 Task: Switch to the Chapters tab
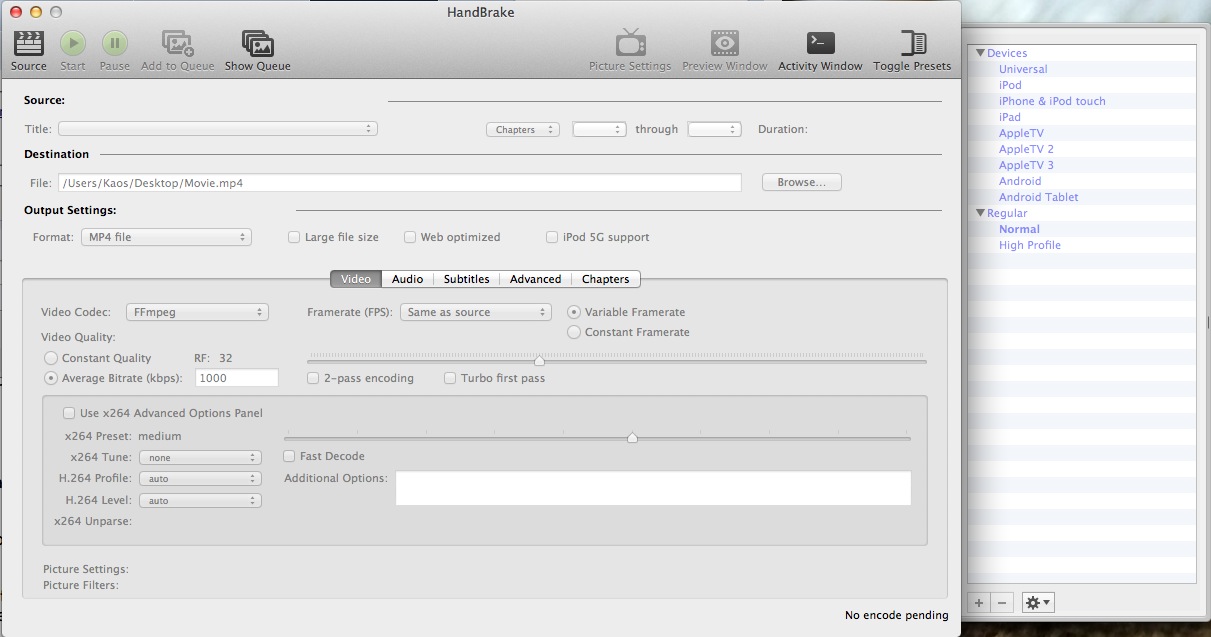pos(605,279)
